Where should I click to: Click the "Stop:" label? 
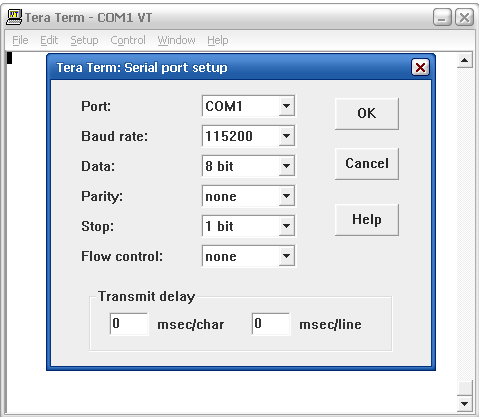click(97, 226)
